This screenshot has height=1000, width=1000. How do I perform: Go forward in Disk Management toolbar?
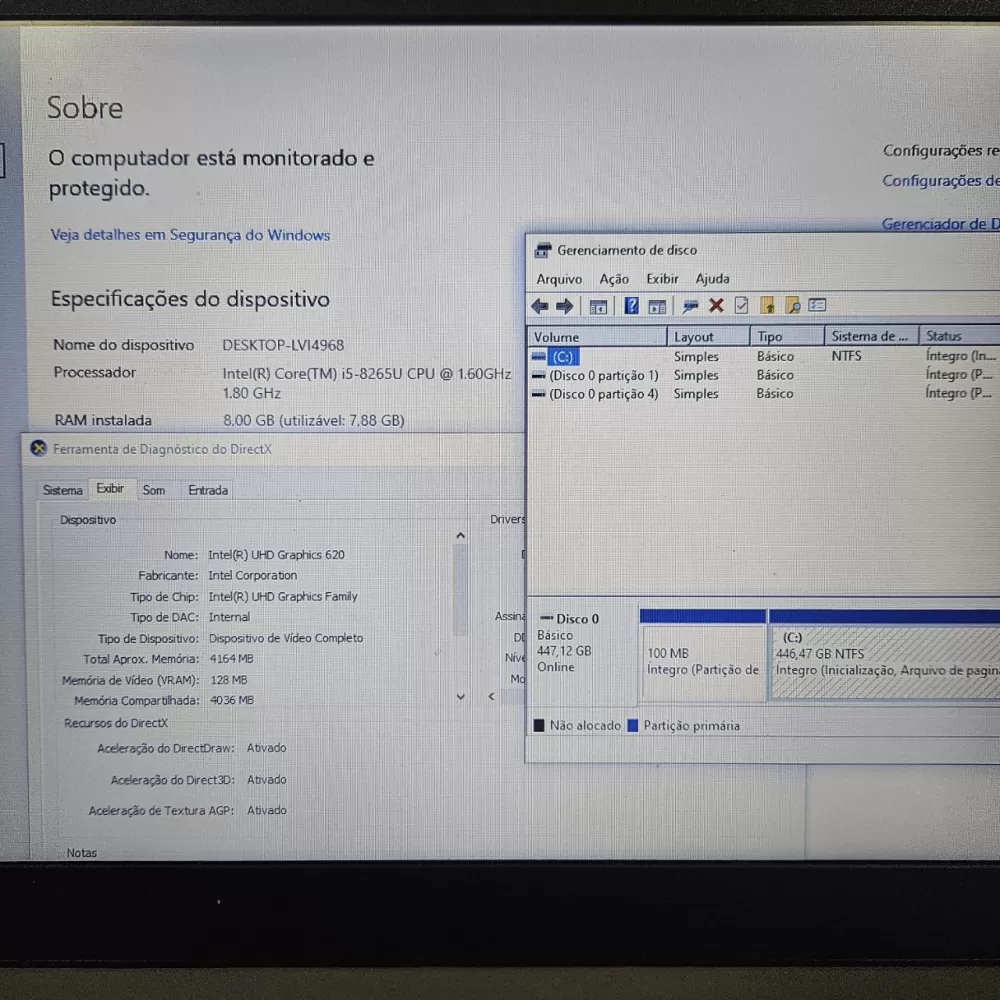564,307
